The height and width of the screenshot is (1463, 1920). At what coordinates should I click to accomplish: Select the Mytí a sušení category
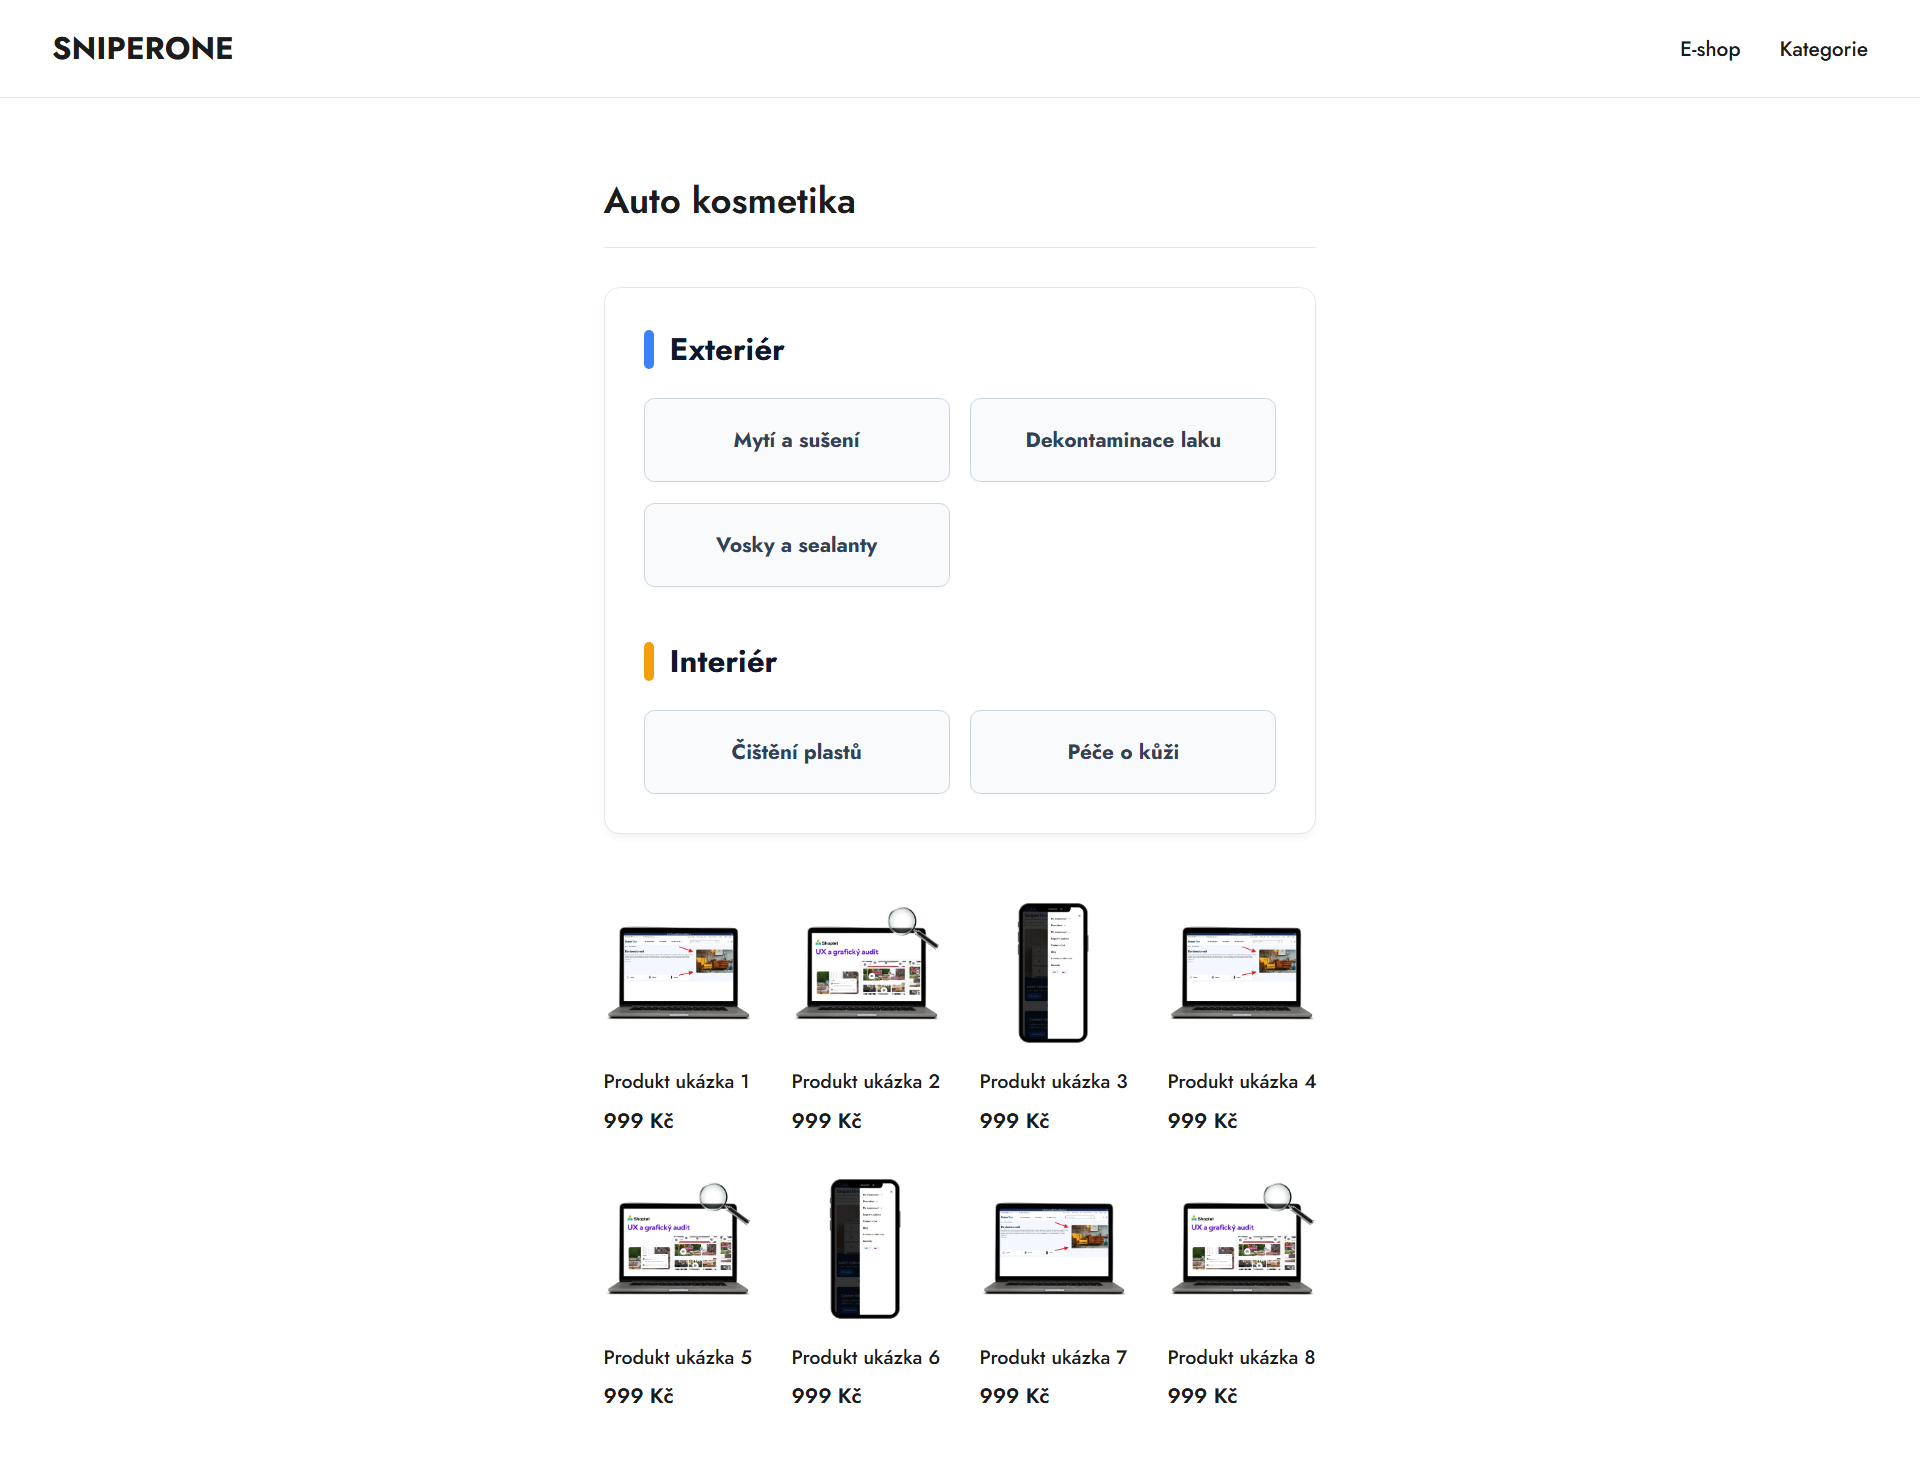(797, 440)
